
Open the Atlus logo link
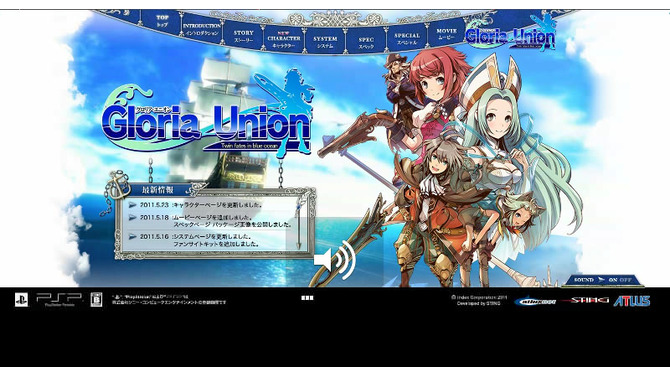(x=632, y=301)
